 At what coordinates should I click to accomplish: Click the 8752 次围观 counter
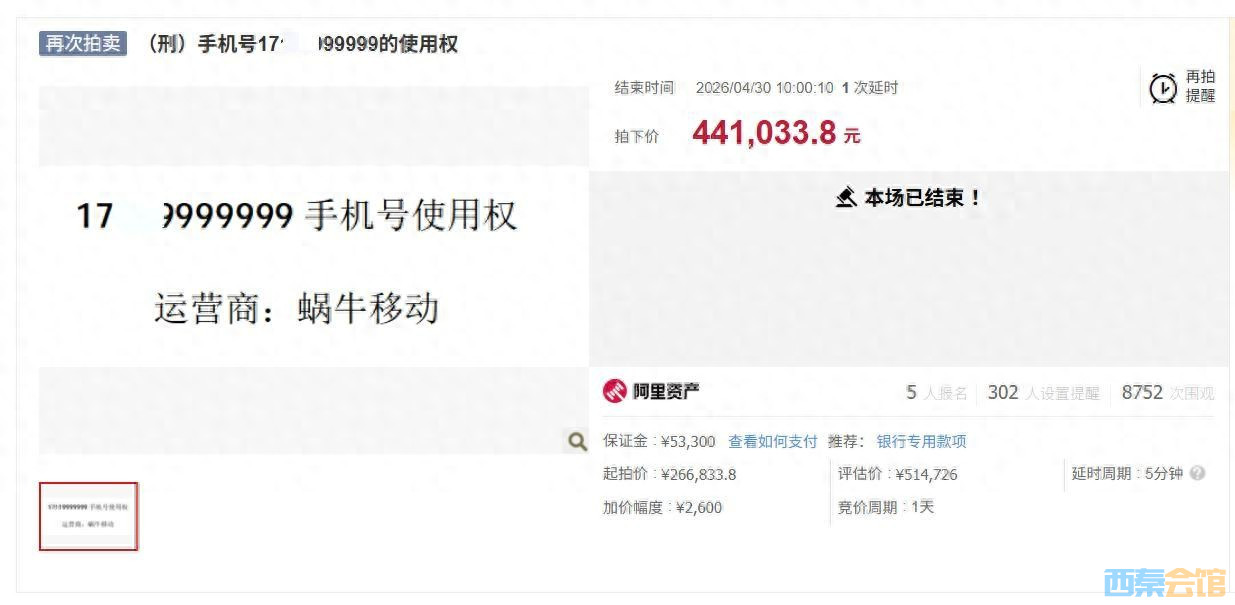pos(1168,393)
